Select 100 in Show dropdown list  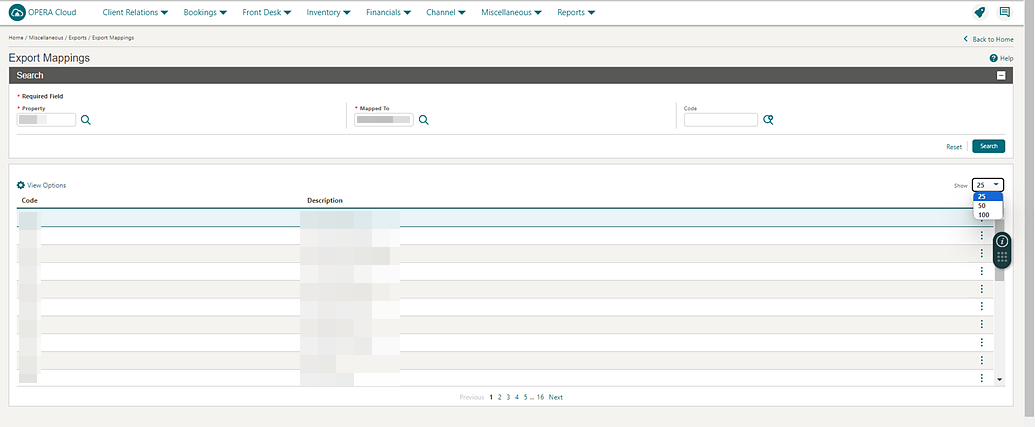pos(987,215)
